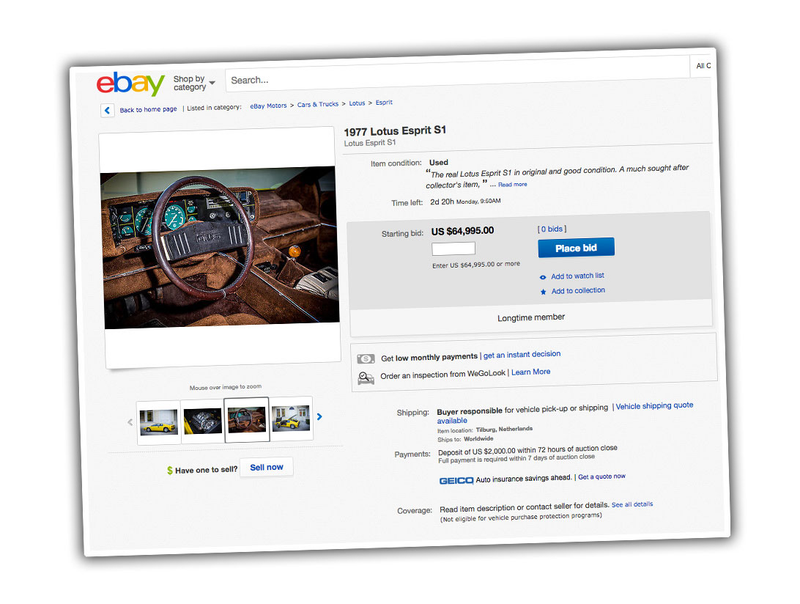Click Read more in item condition
The width and height of the screenshot is (800, 604).
click(512, 185)
